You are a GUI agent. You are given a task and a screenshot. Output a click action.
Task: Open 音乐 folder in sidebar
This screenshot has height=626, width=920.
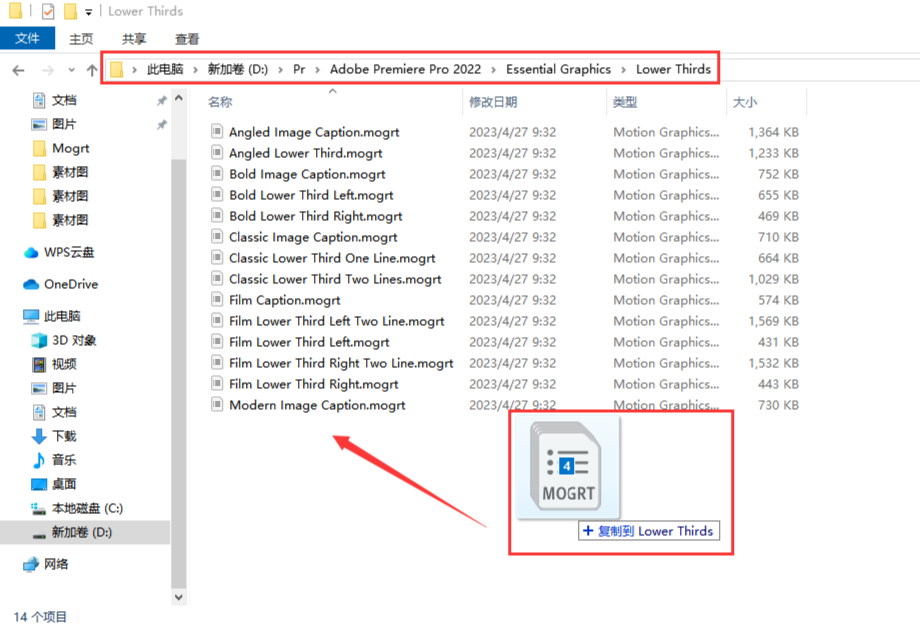64,460
